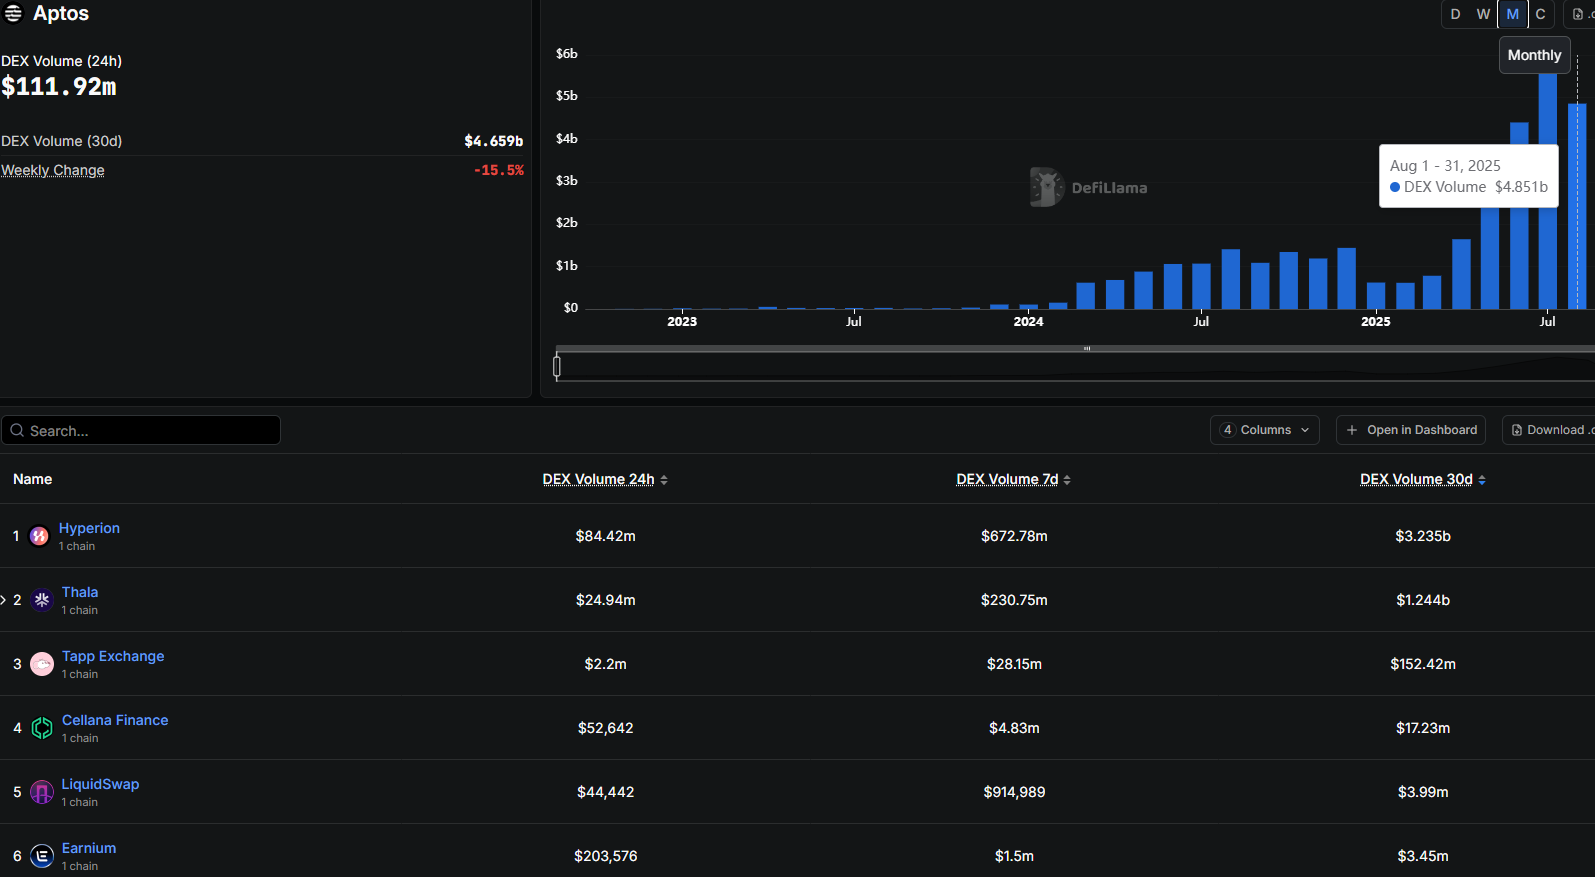The height and width of the screenshot is (877, 1595).
Task: Open Hyperion protocol page
Action: point(89,528)
